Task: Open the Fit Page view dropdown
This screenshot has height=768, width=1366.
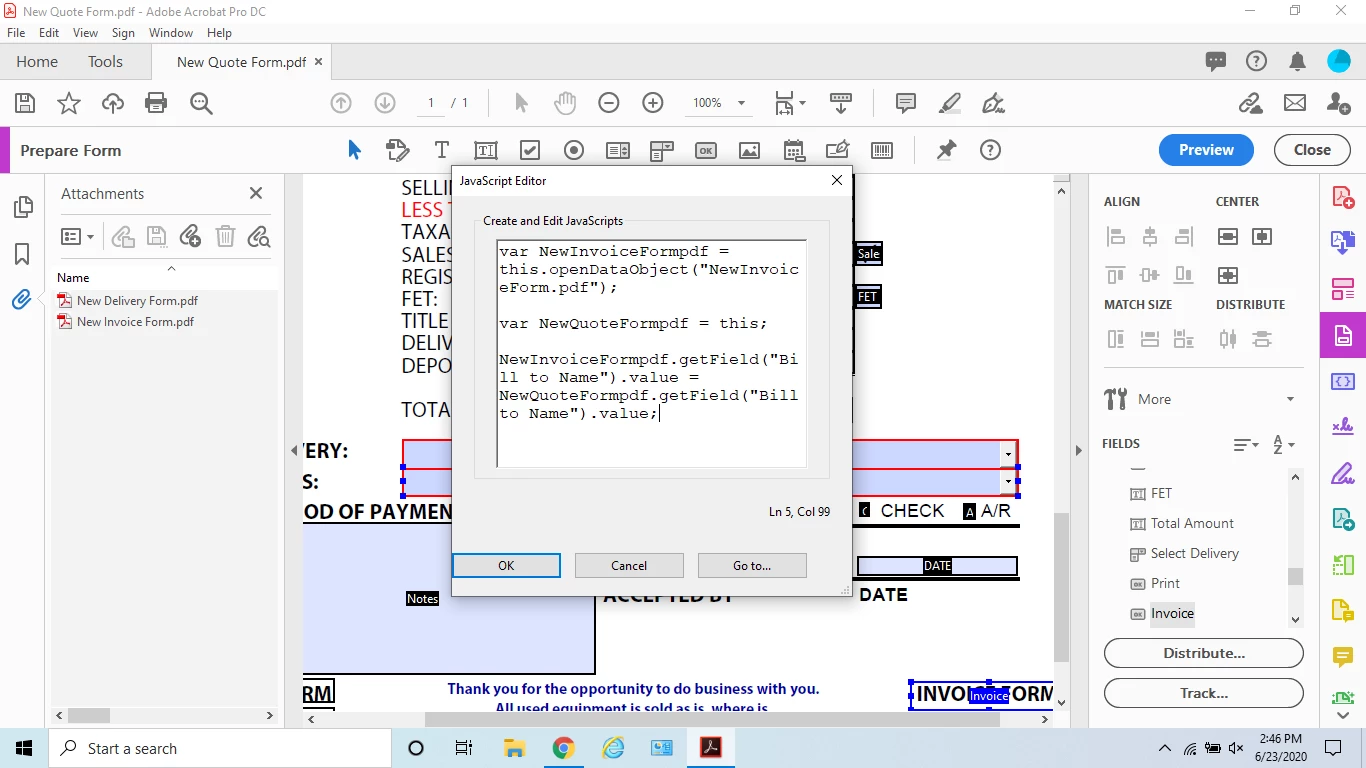Action: (790, 103)
